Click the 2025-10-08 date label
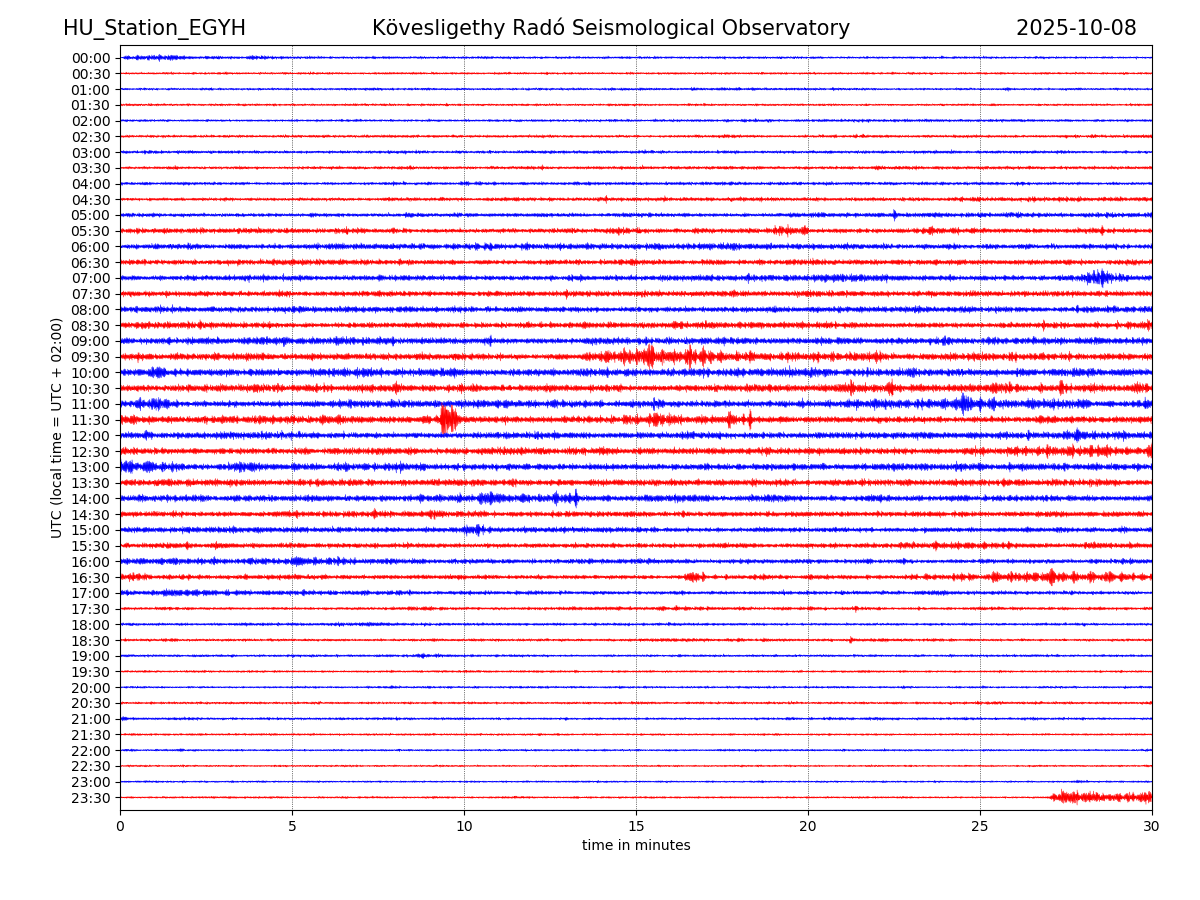 pos(1076,28)
